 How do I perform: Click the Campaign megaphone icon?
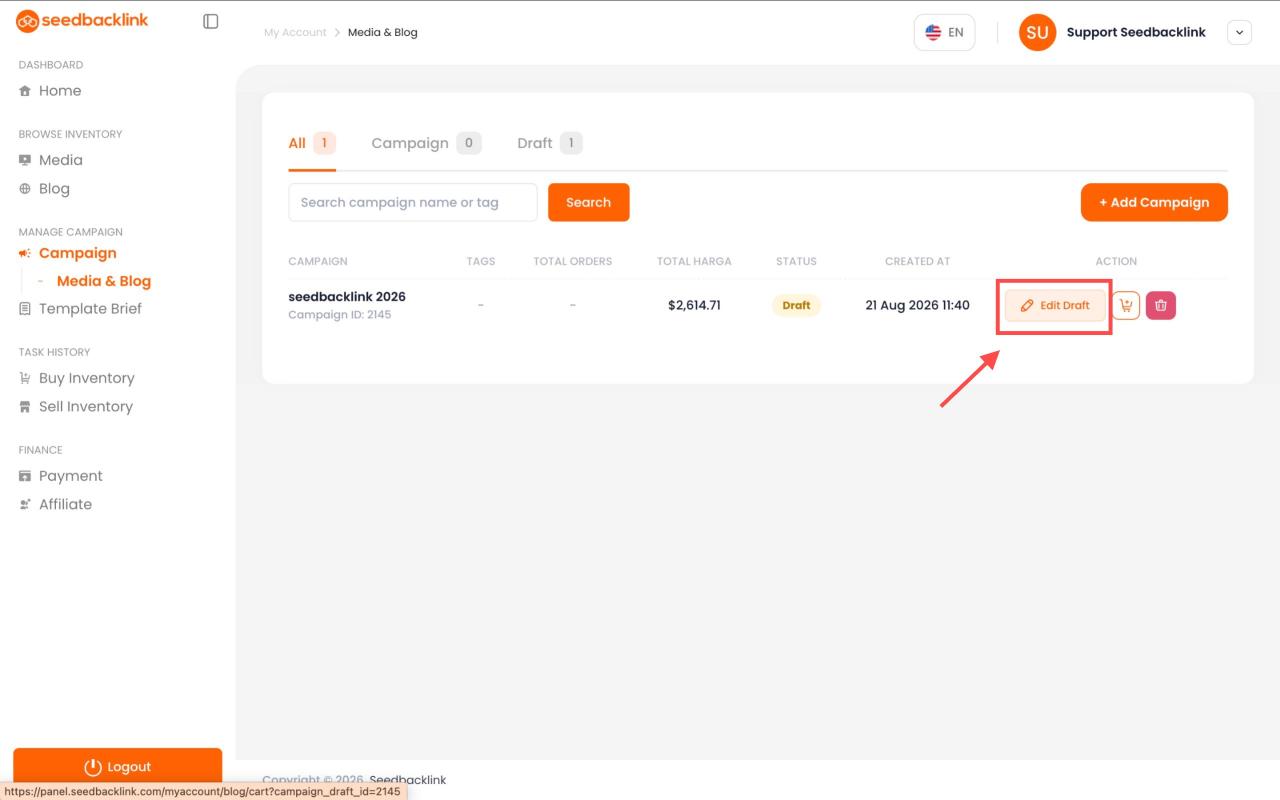pyautogui.click(x=25, y=254)
